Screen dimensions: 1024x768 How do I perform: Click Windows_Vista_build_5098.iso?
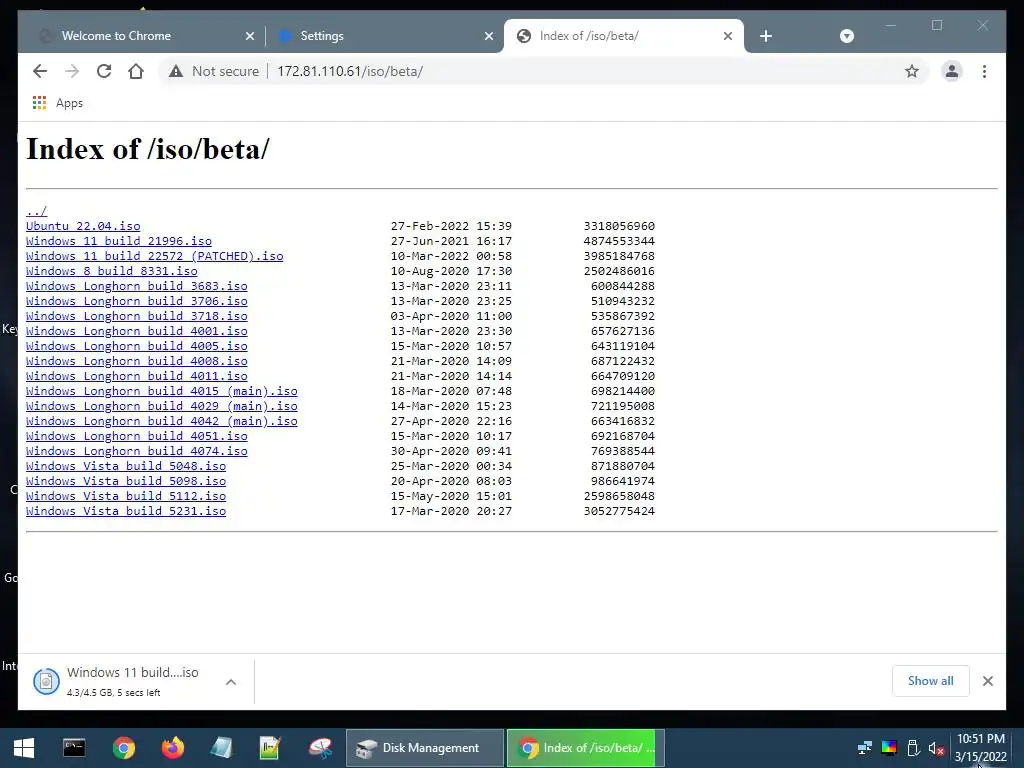pos(126,481)
